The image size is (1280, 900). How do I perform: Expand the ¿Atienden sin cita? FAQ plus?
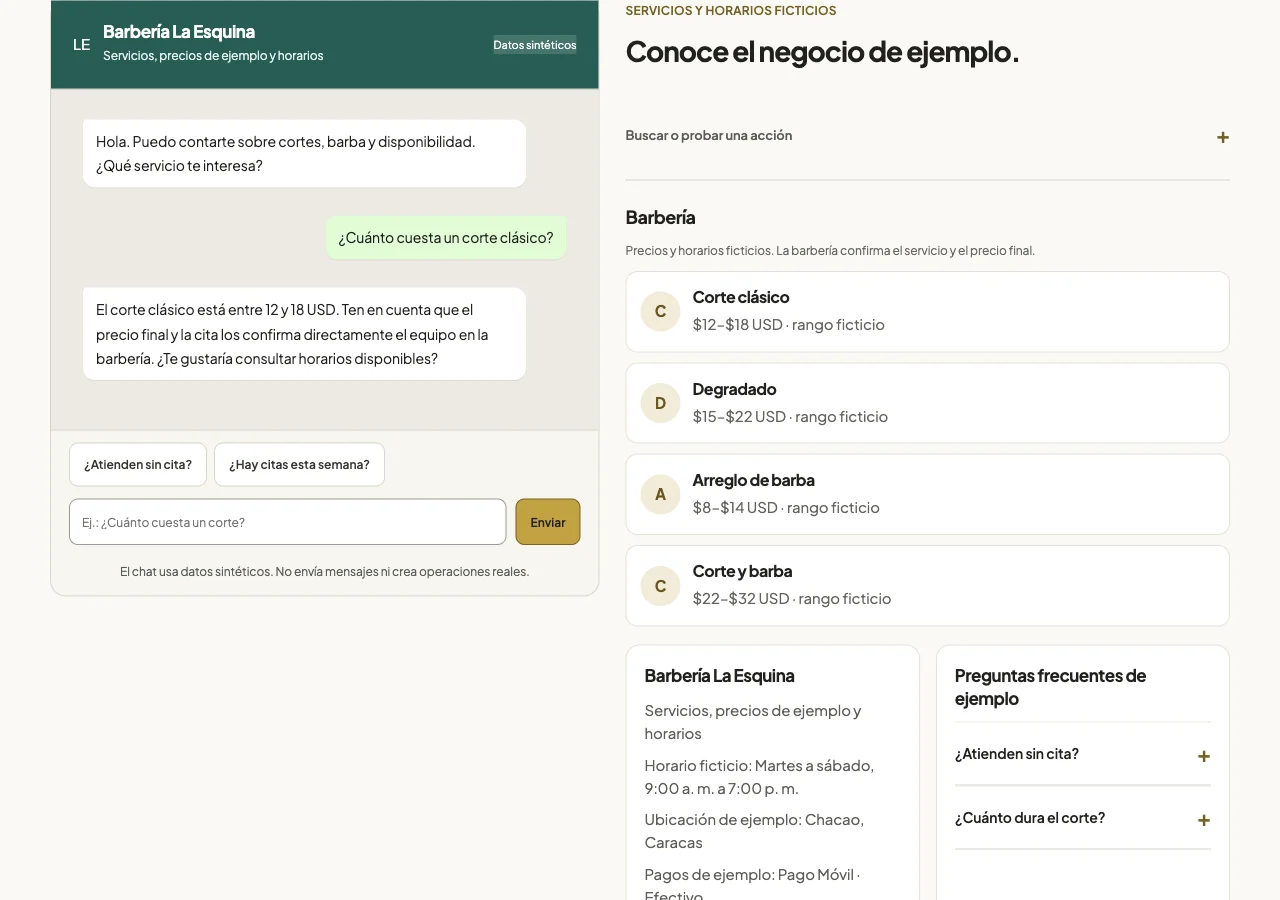pos(1204,756)
